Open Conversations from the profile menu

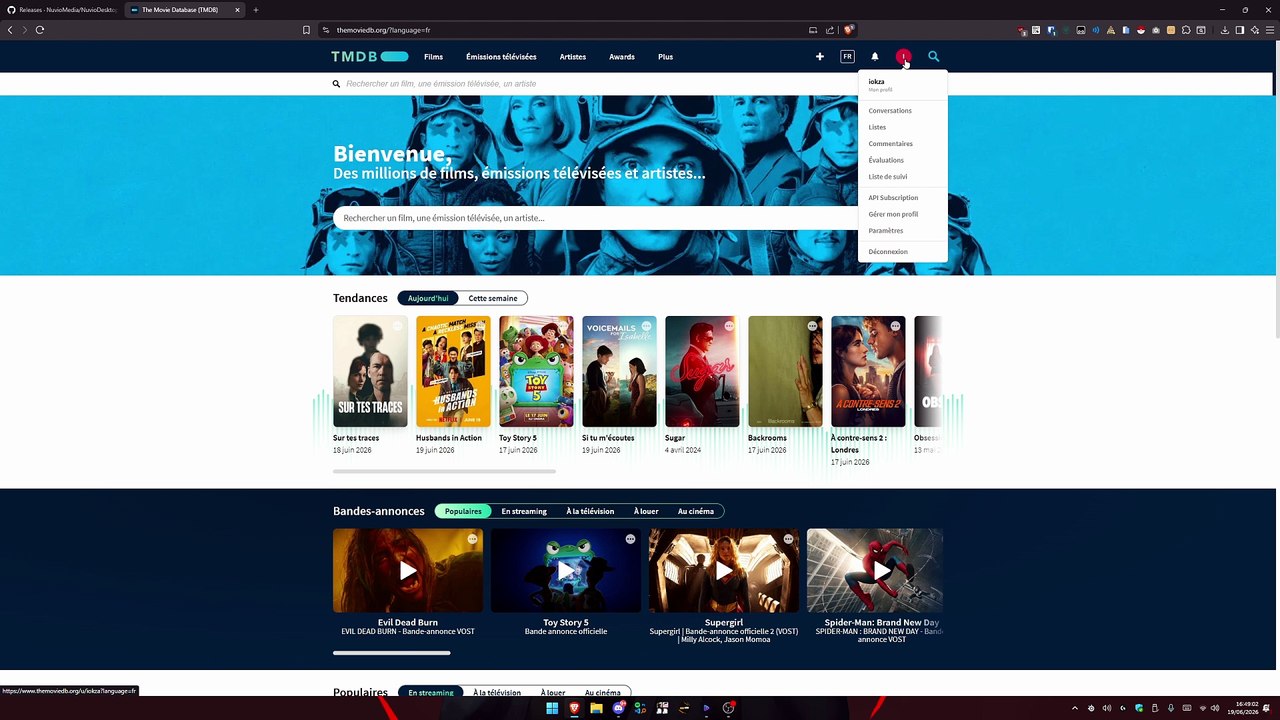click(x=890, y=111)
